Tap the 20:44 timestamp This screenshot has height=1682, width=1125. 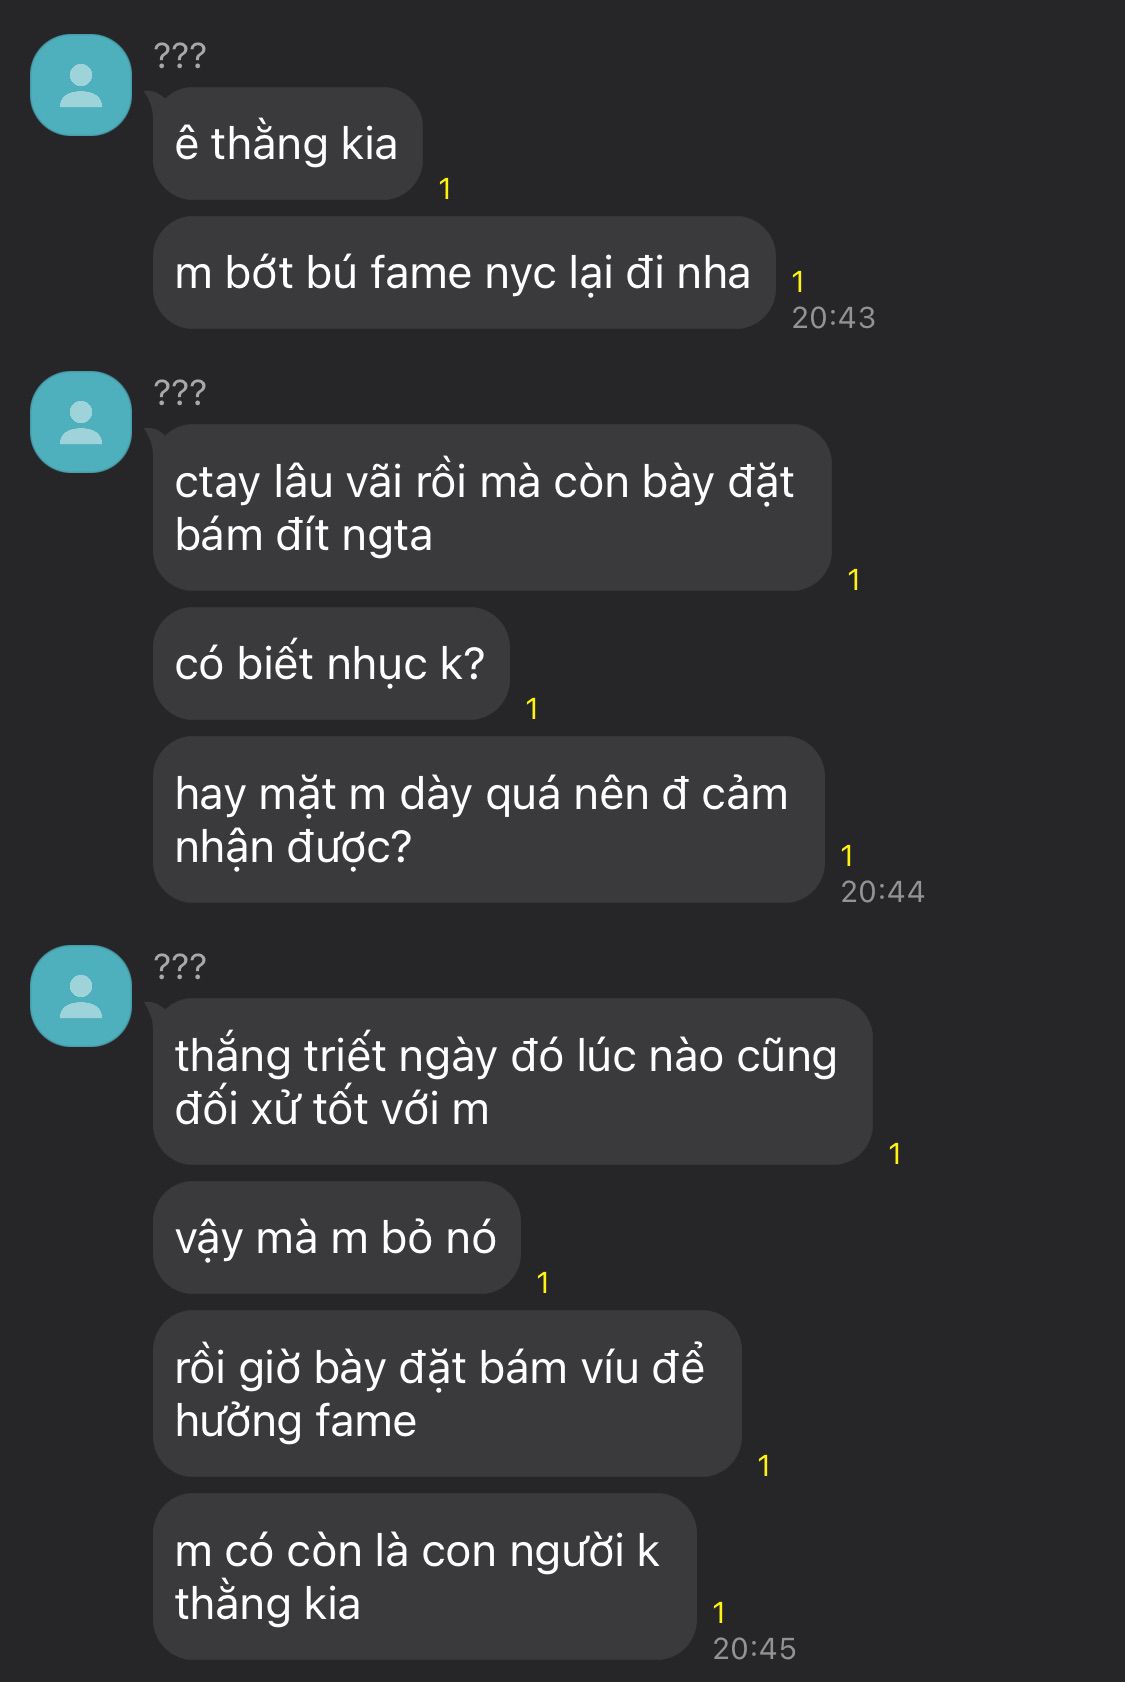[x=883, y=892]
